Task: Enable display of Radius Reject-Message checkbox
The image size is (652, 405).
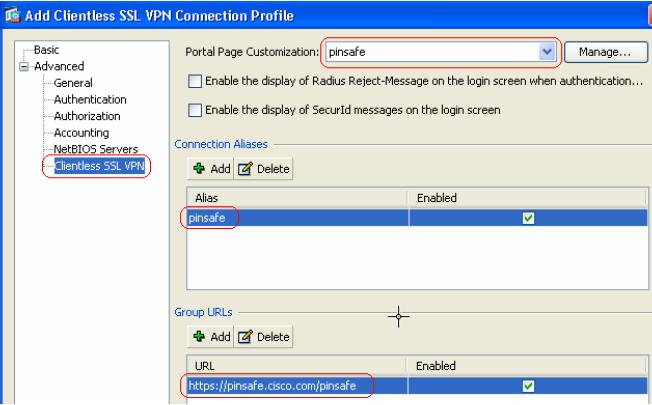Action: click(195, 81)
